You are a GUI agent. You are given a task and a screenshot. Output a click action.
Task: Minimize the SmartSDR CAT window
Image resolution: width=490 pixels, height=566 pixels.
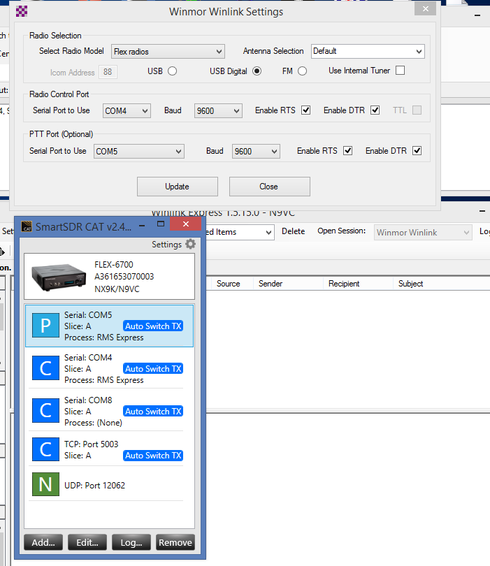click(142, 226)
